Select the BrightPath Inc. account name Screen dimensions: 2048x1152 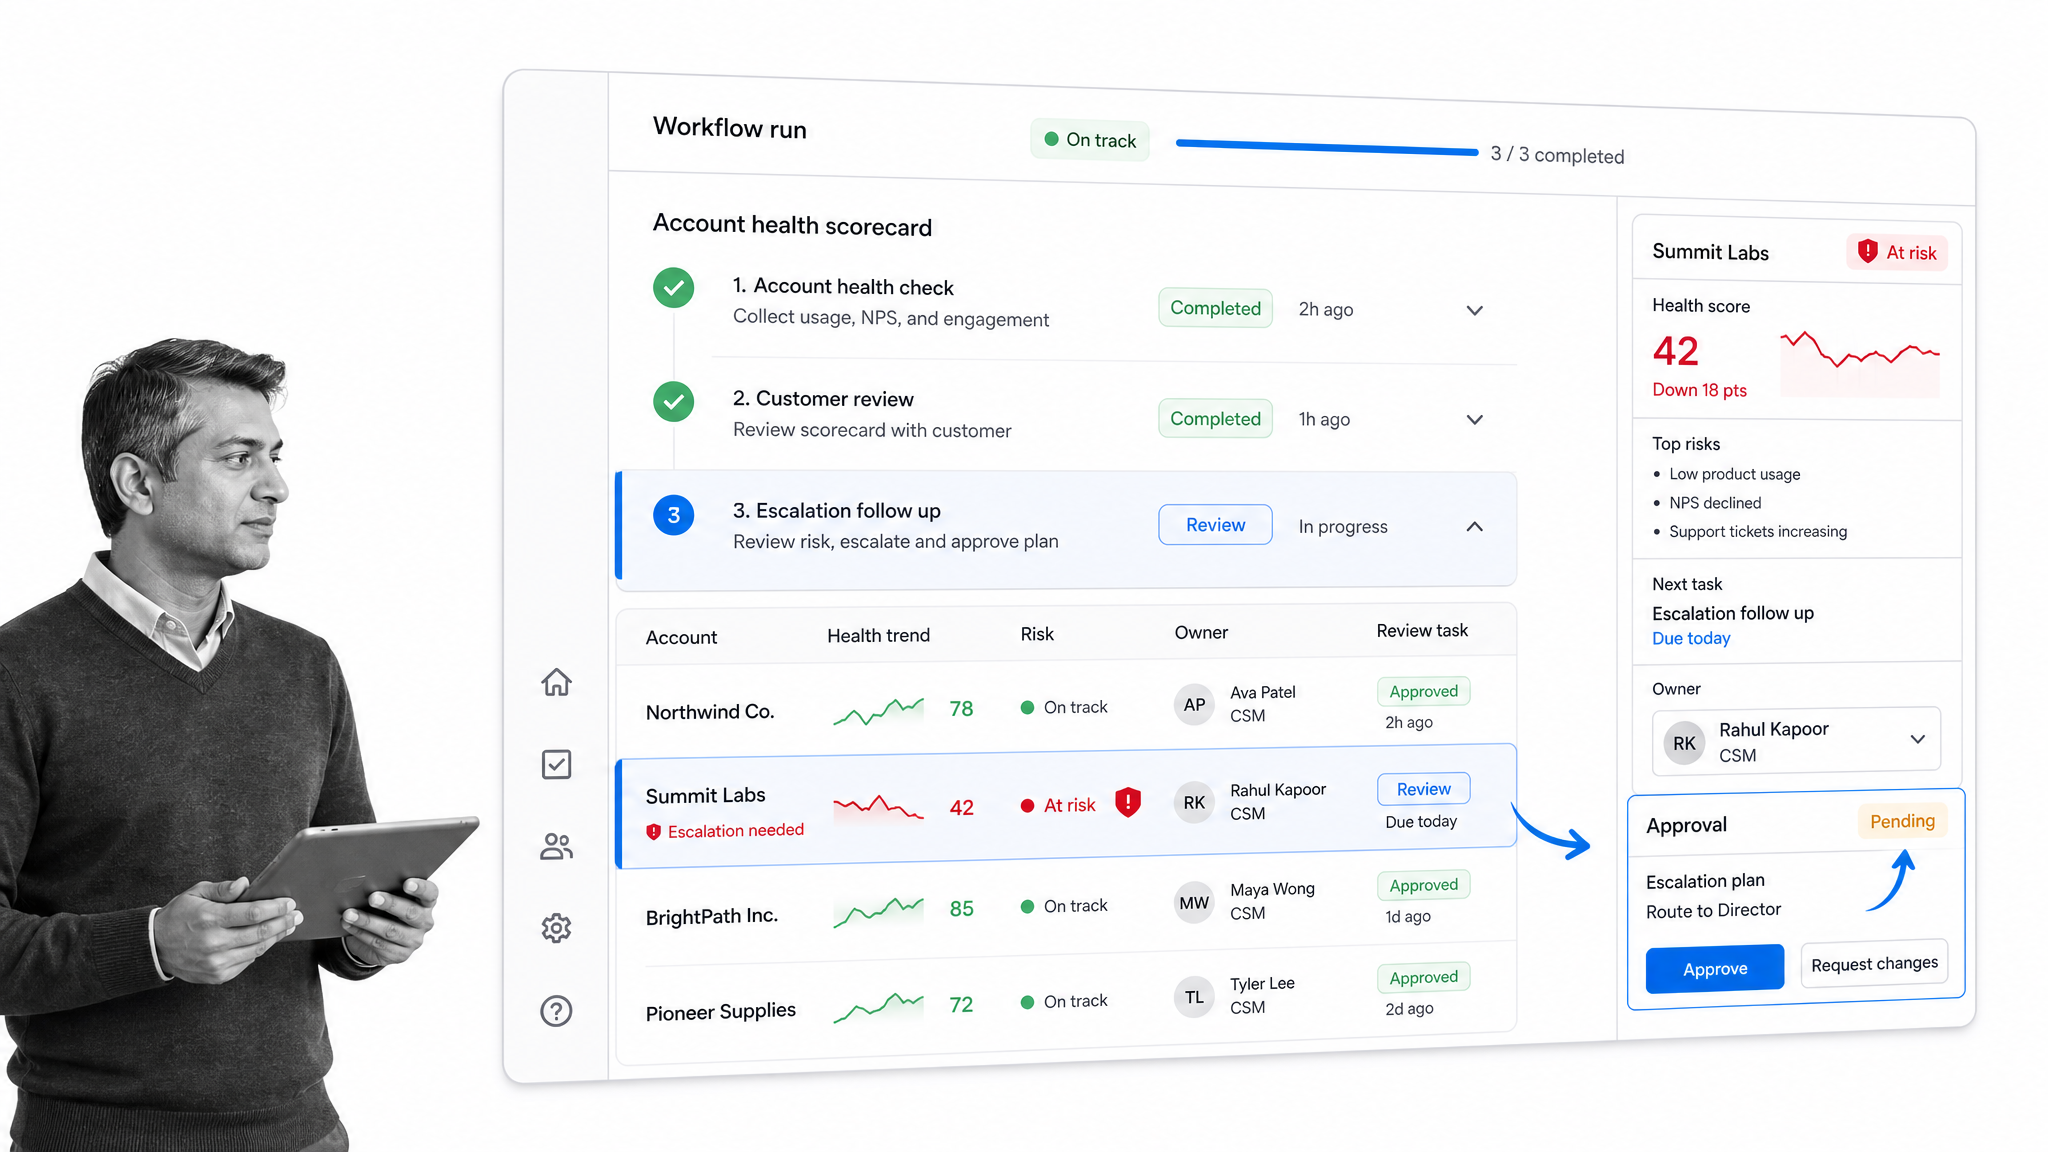(711, 916)
